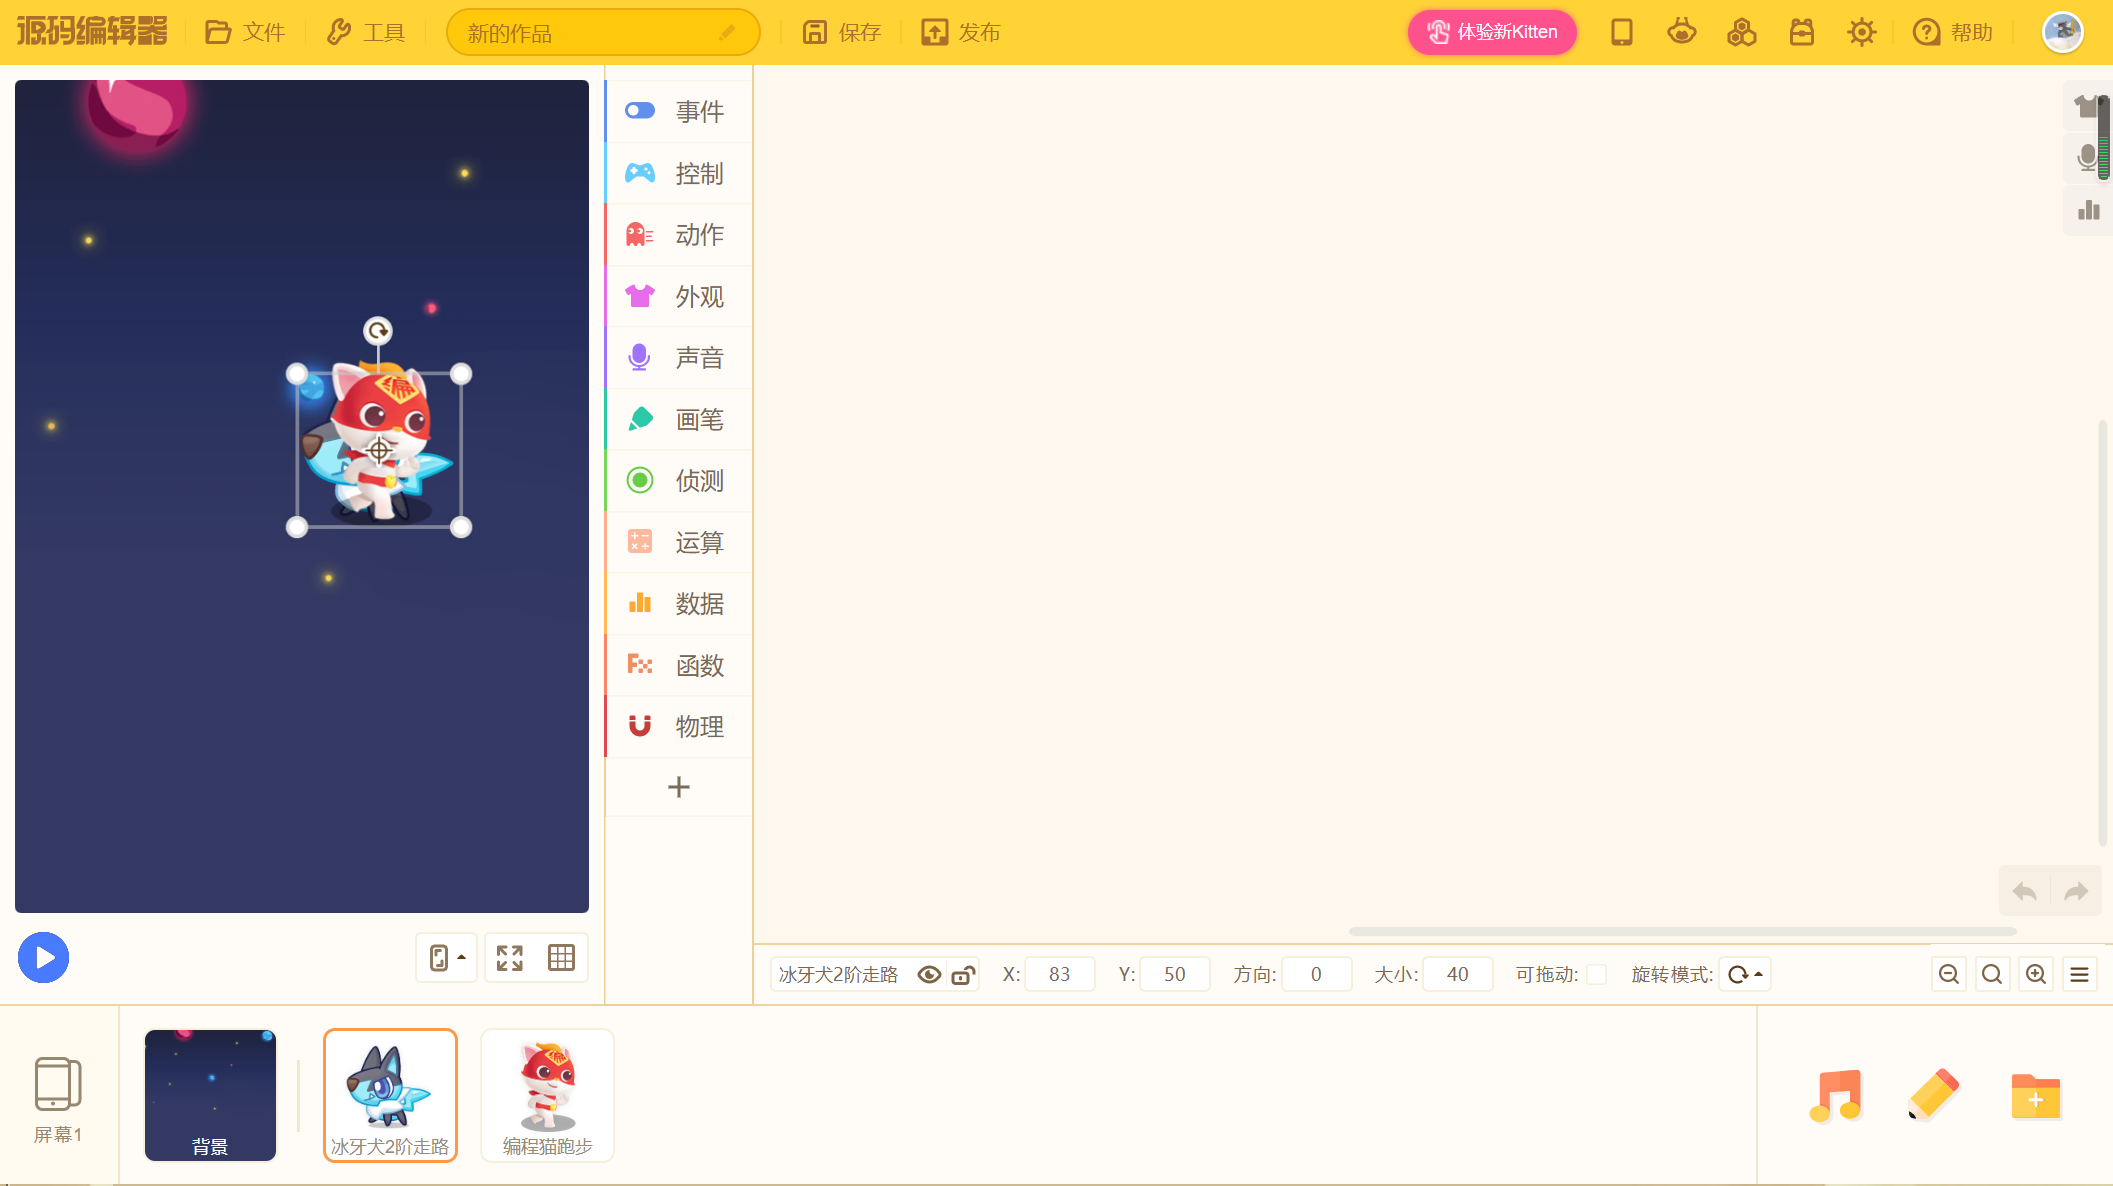Click the sprite name field 冰牙犬2阶走路
This screenshot has width=2113, height=1186.
[839, 974]
